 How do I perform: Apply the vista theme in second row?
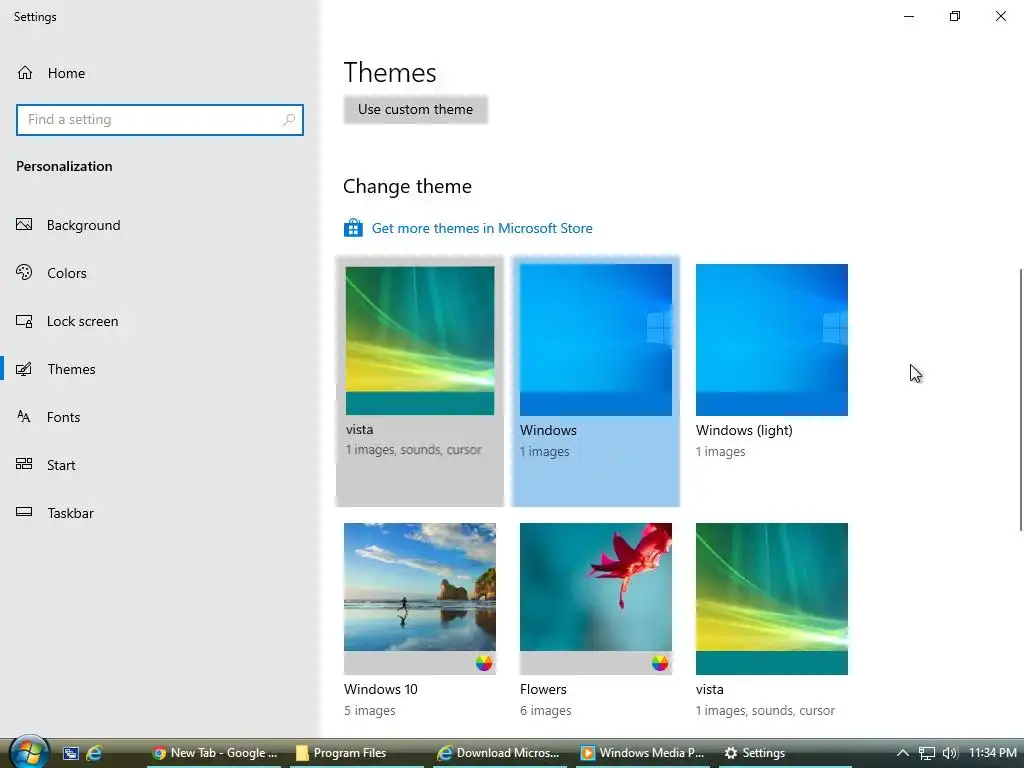click(771, 598)
